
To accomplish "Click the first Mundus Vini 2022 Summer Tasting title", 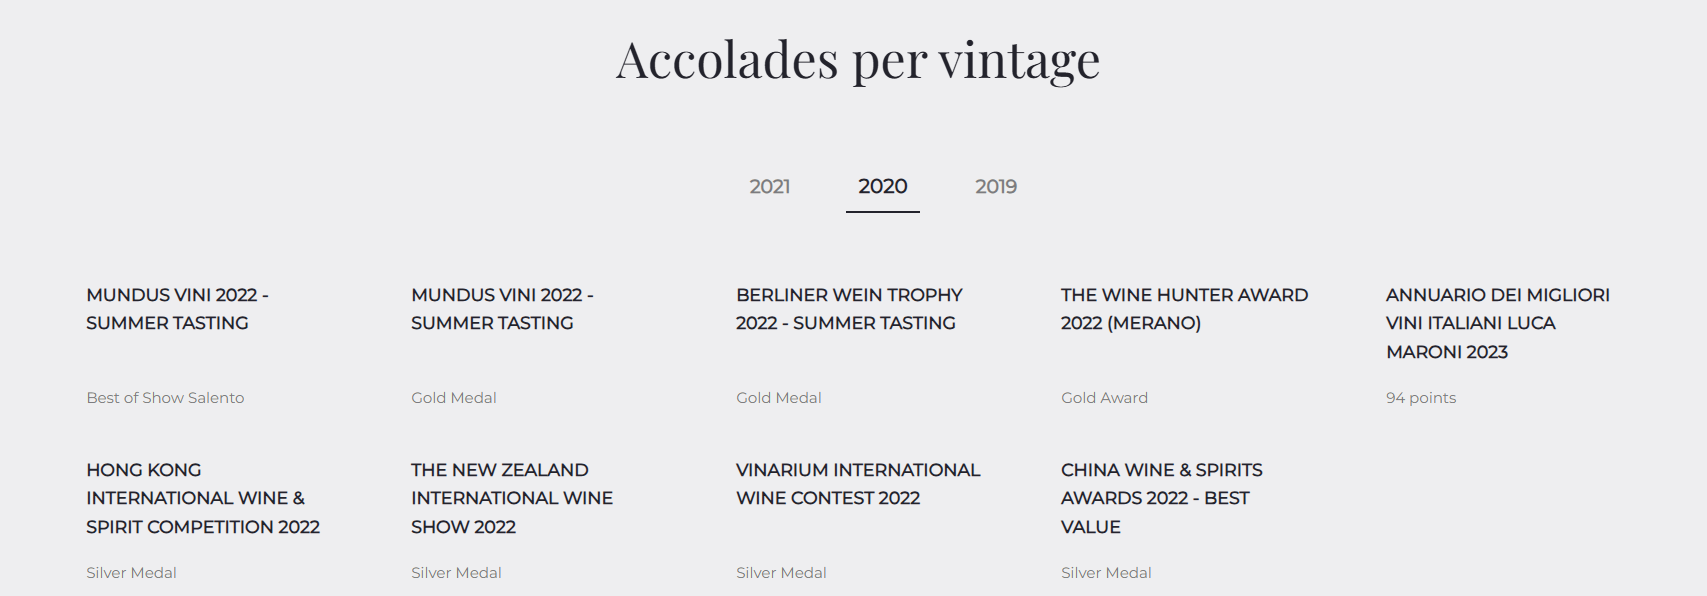I will 178,309.
